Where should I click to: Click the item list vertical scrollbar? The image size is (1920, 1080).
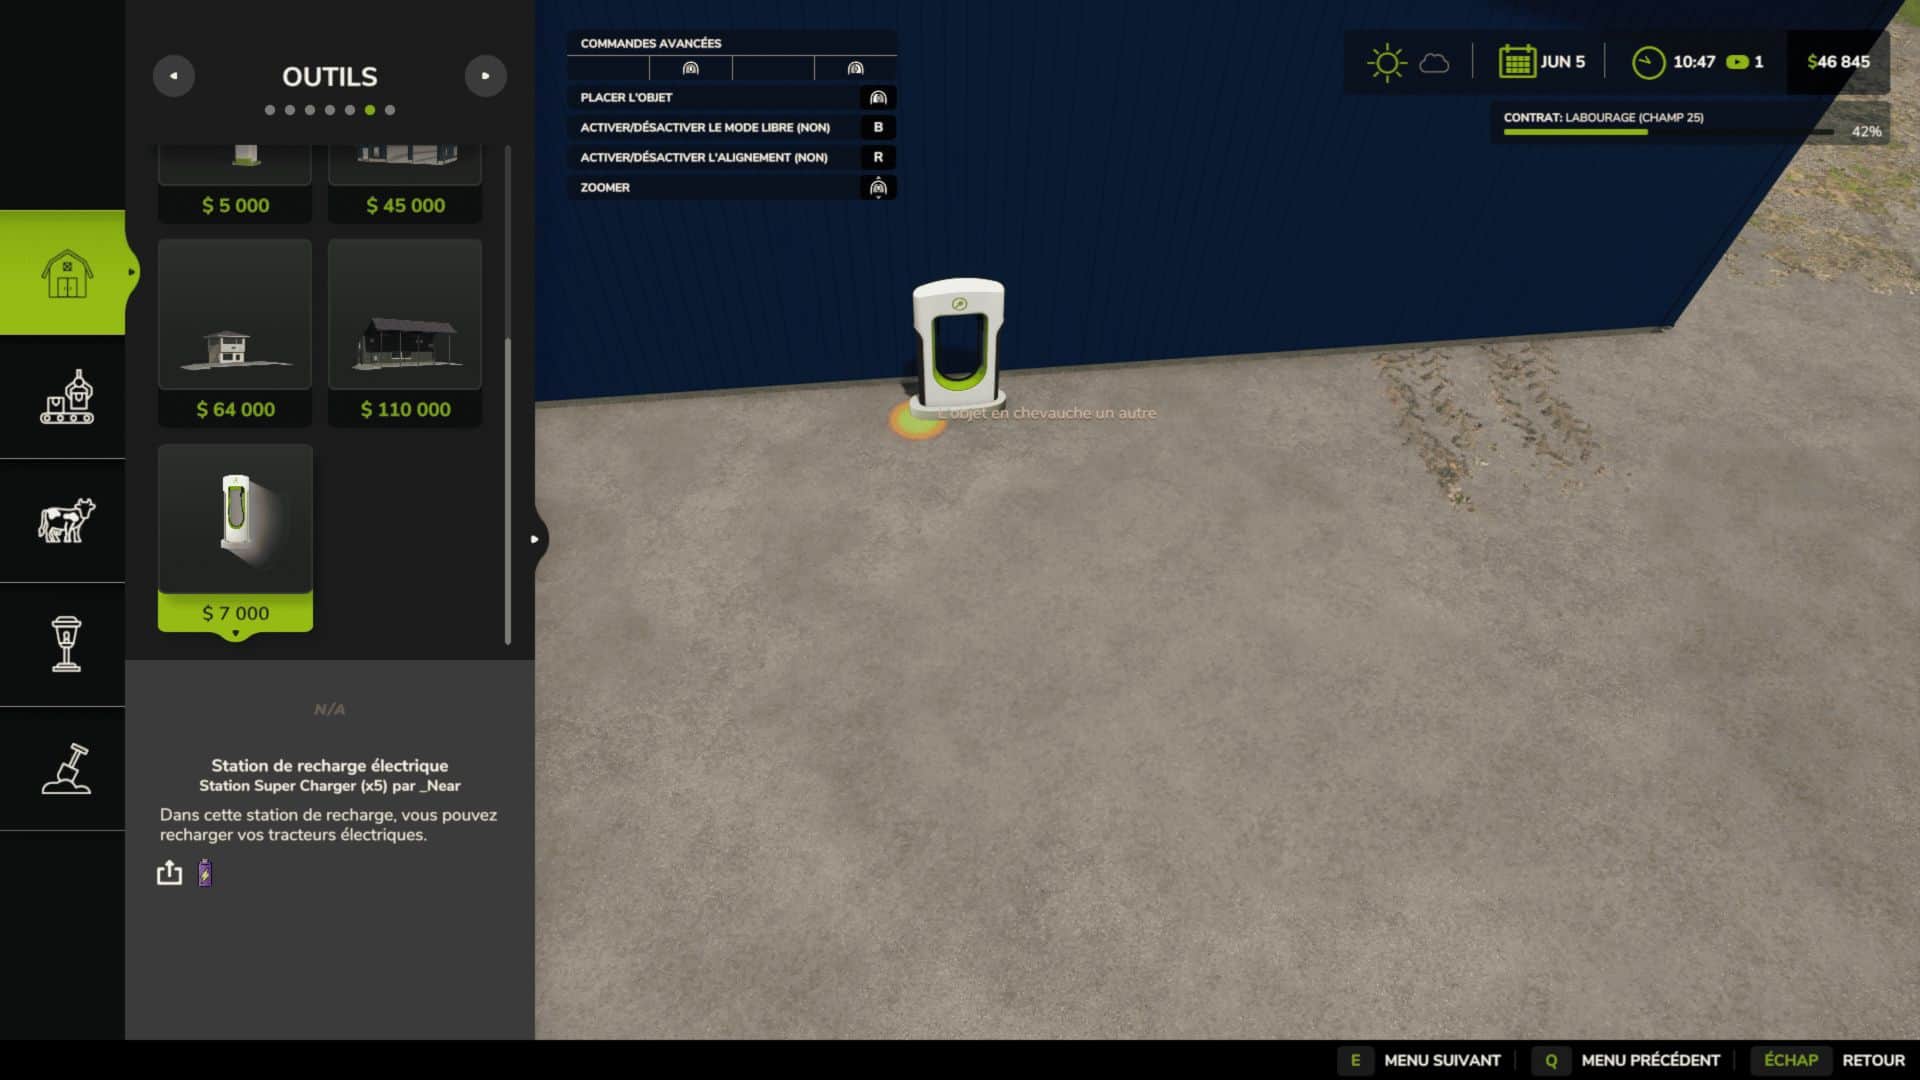coord(508,490)
